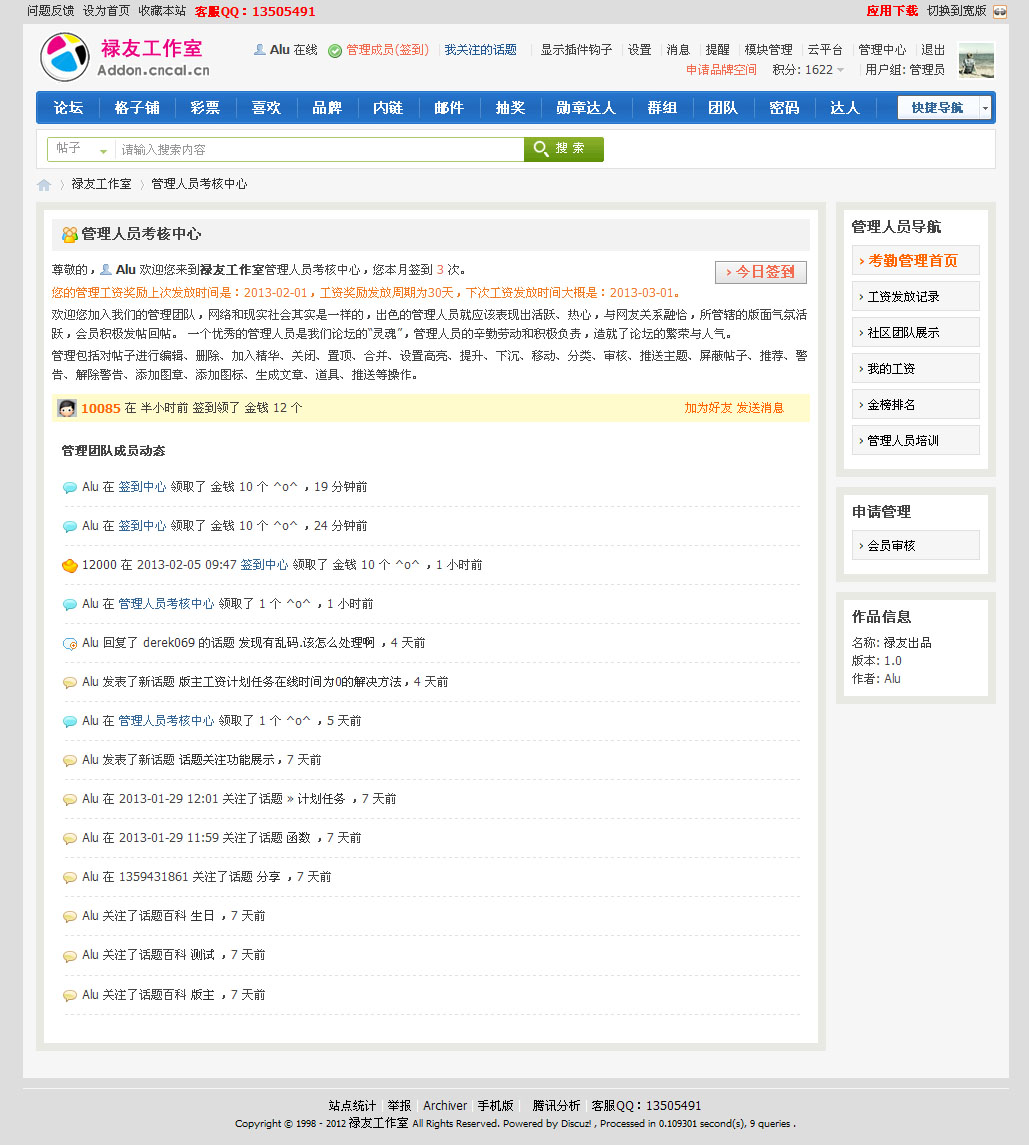Select 会员审核 under 申请管理

tap(915, 545)
